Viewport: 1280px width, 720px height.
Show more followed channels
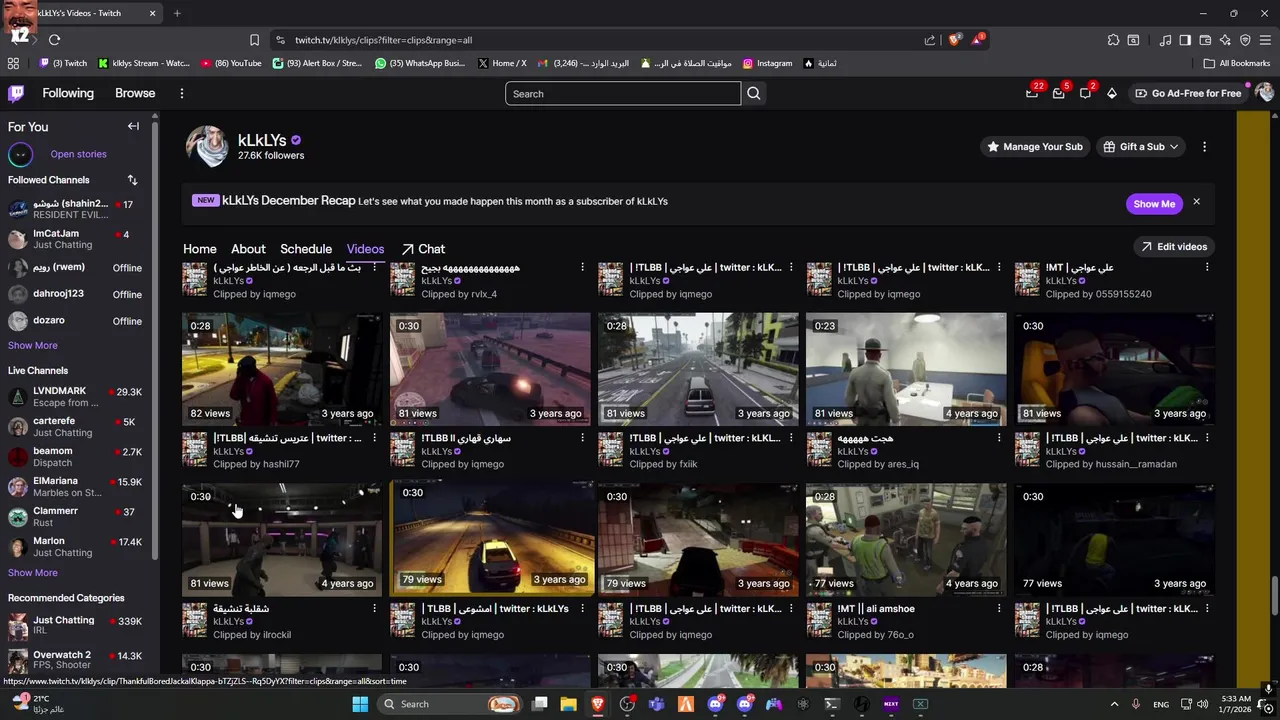point(33,345)
